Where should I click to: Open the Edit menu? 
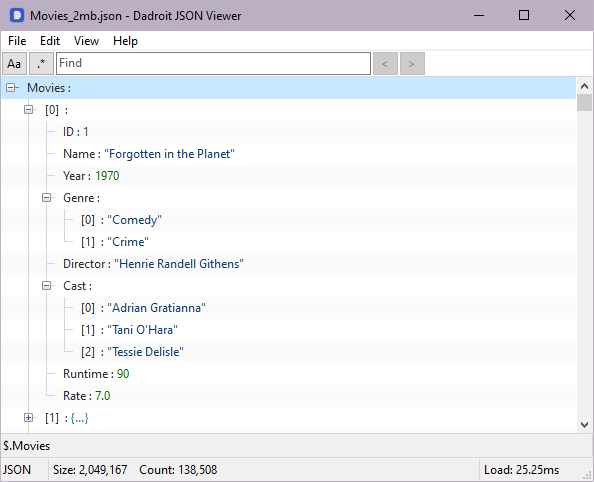[x=50, y=41]
